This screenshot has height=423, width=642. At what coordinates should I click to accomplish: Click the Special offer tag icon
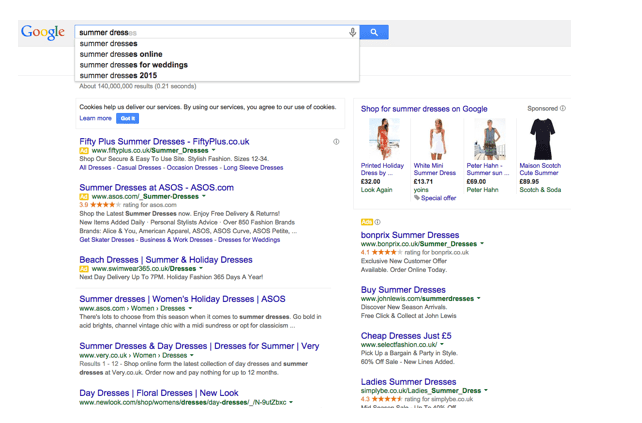click(418, 198)
